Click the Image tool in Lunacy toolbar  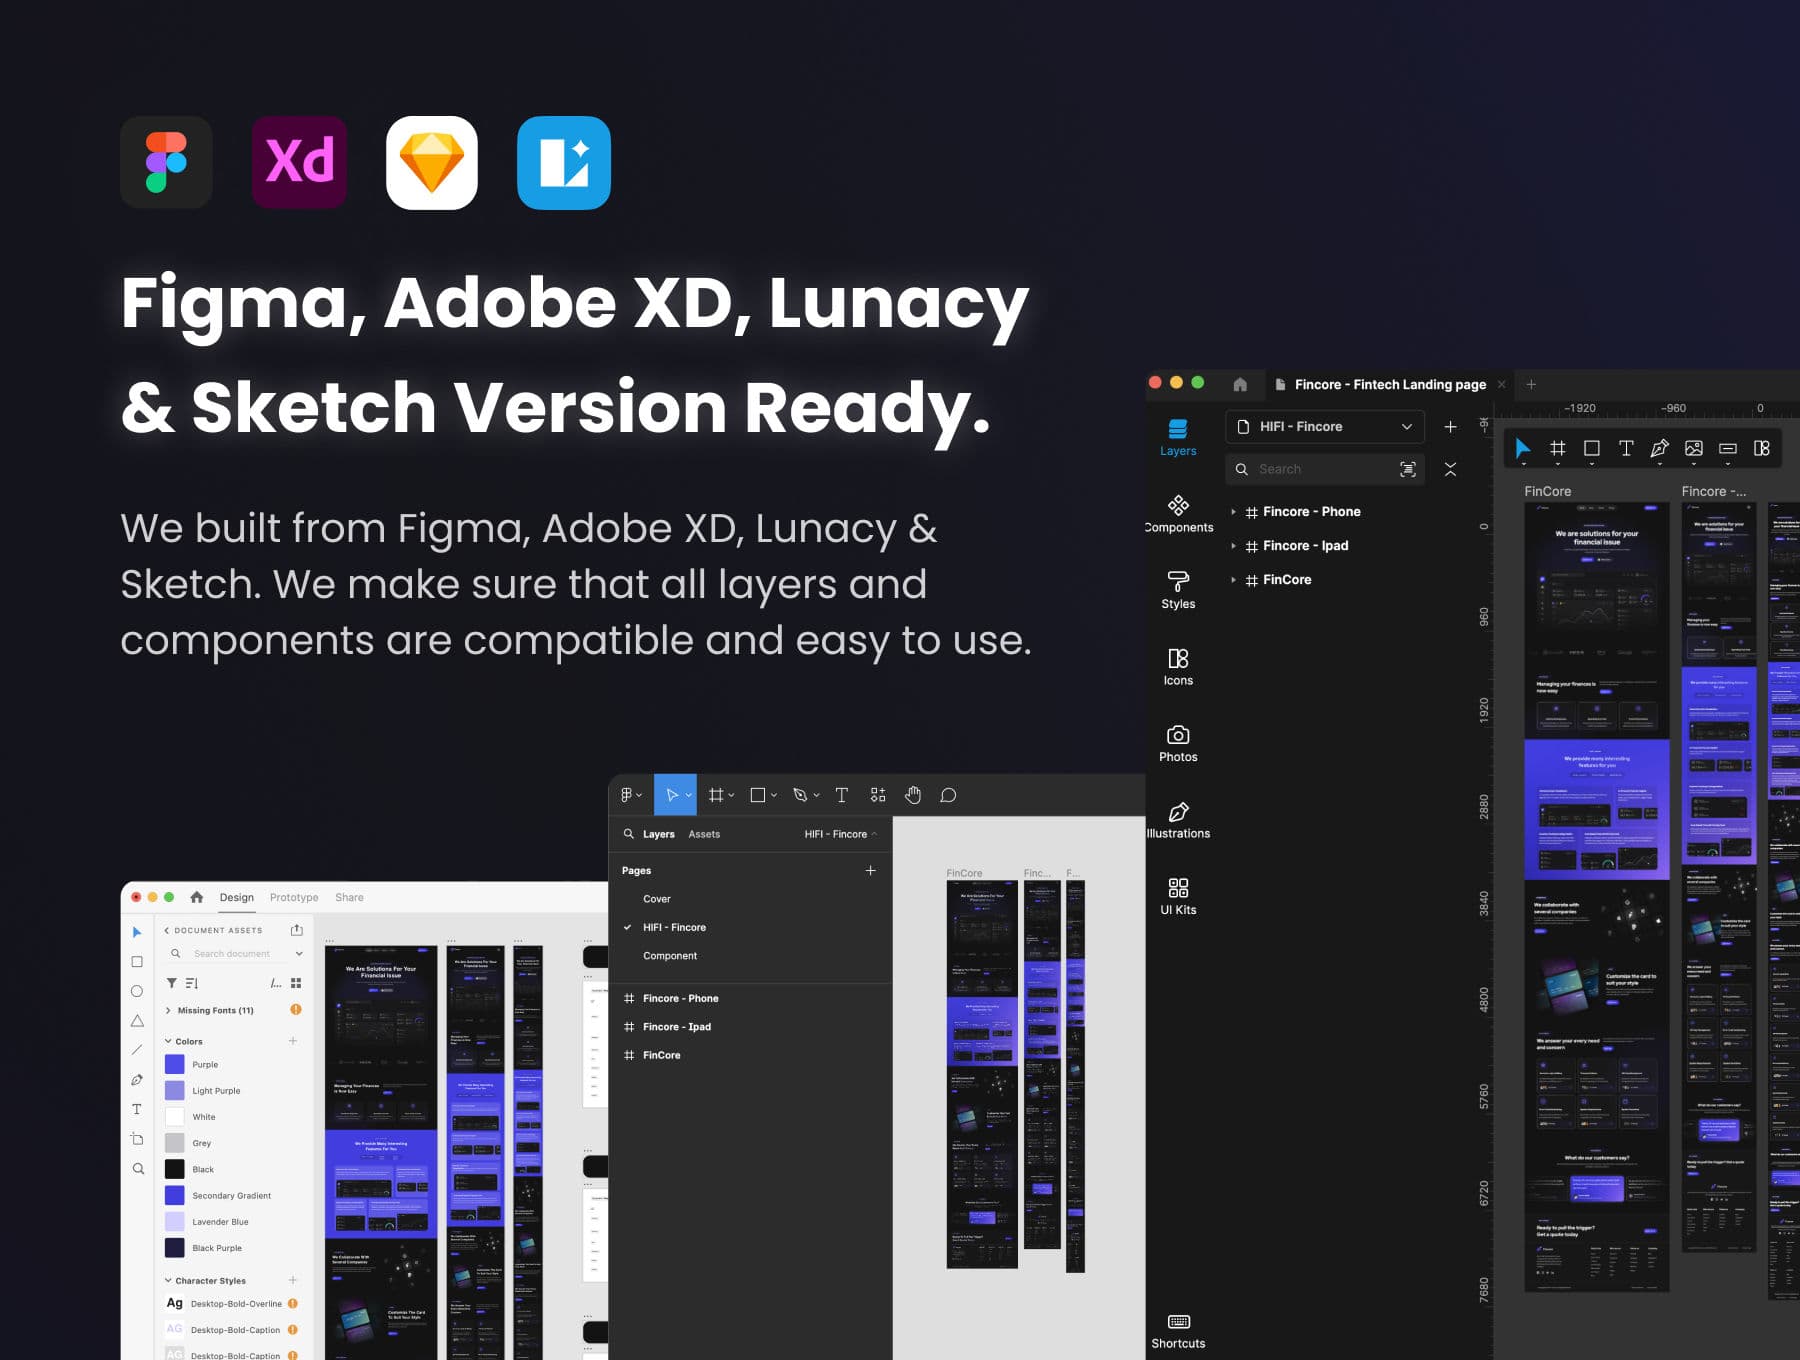[x=1694, y=449]
